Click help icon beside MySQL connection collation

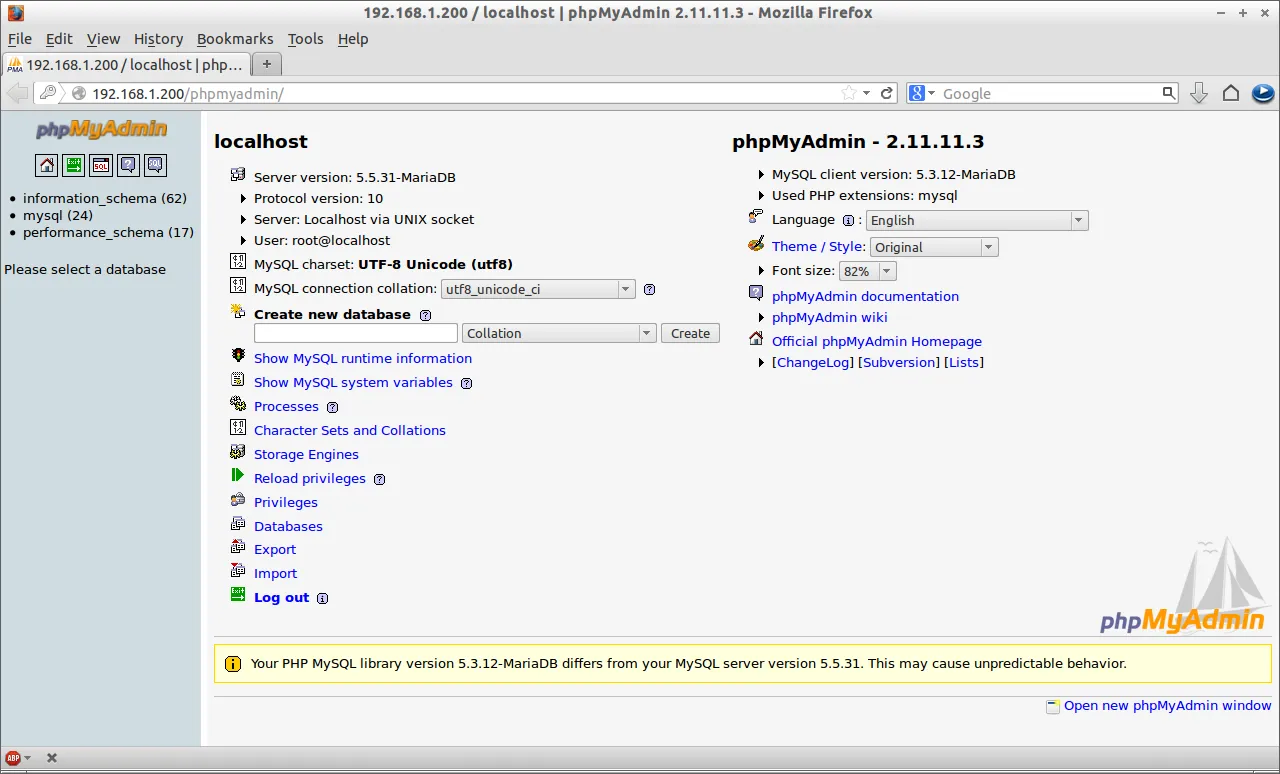(x=649, y=290)
